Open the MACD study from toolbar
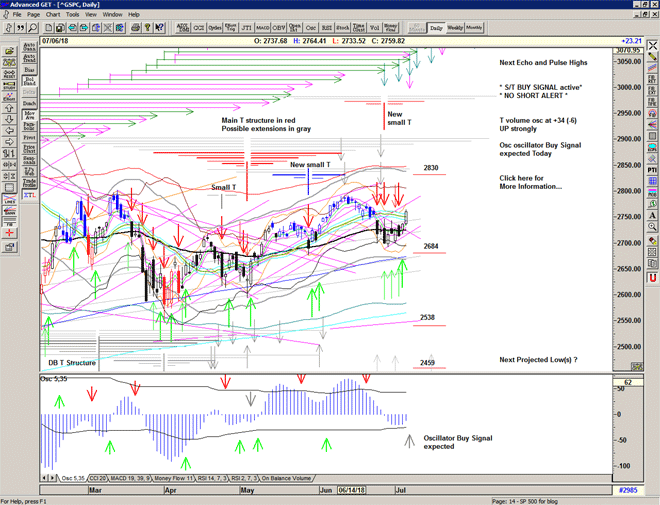The image size is (660, 505). pos(262,29)
